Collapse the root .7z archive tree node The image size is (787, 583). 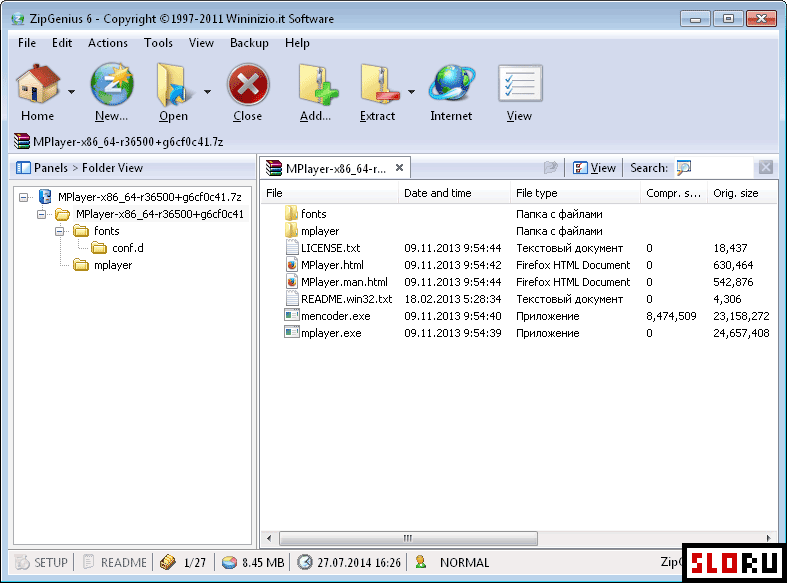tap(24, 197)
